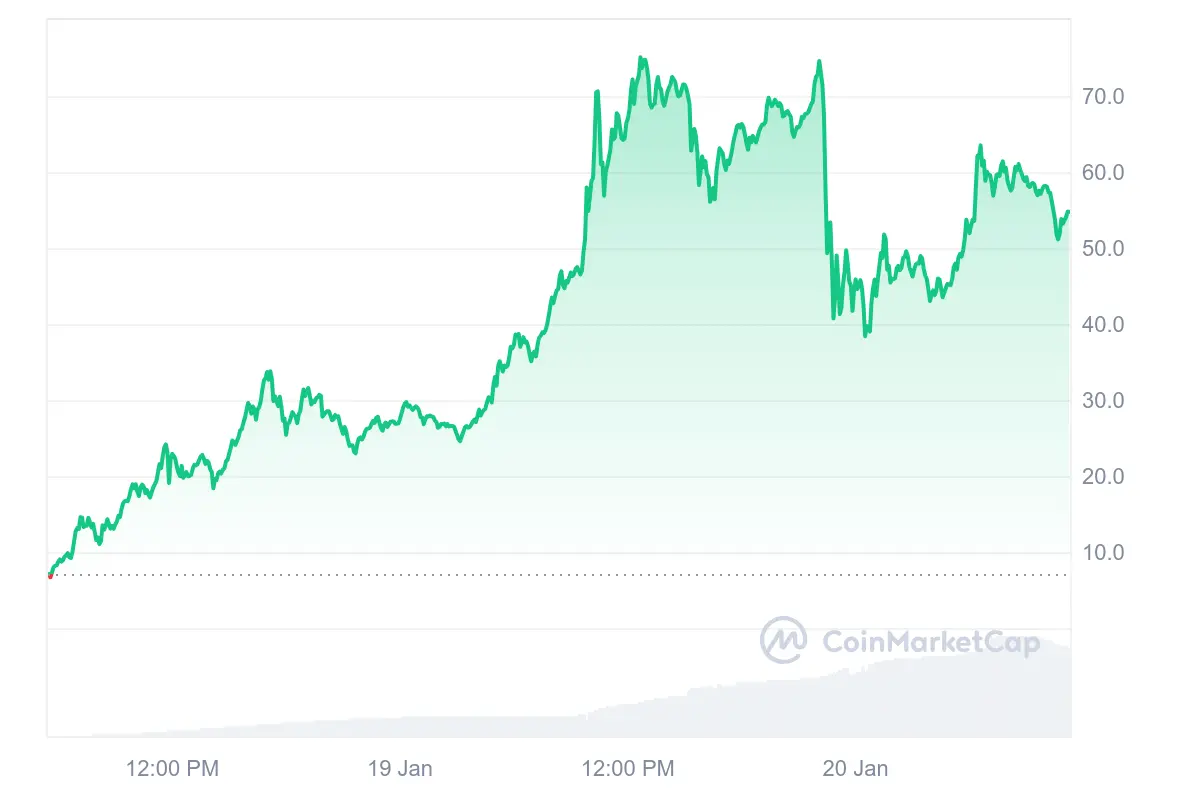Click the 60.0 price axis label
The image size is (1200, 800).
(1103, 173)
